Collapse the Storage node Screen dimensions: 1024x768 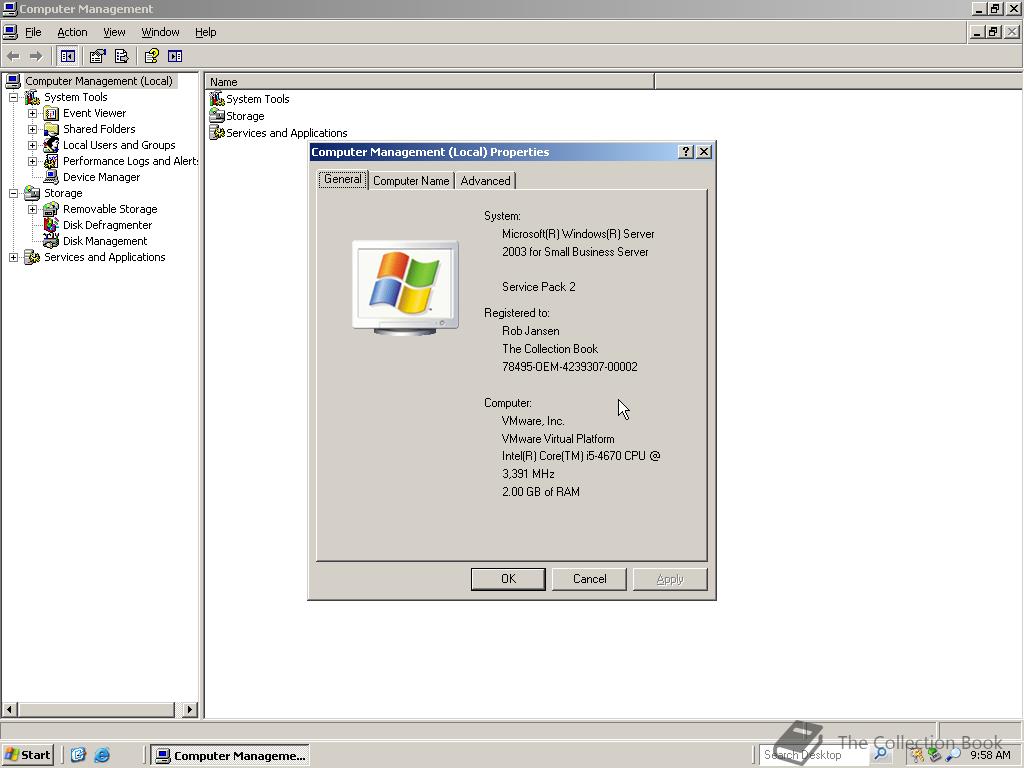(14, 193)
